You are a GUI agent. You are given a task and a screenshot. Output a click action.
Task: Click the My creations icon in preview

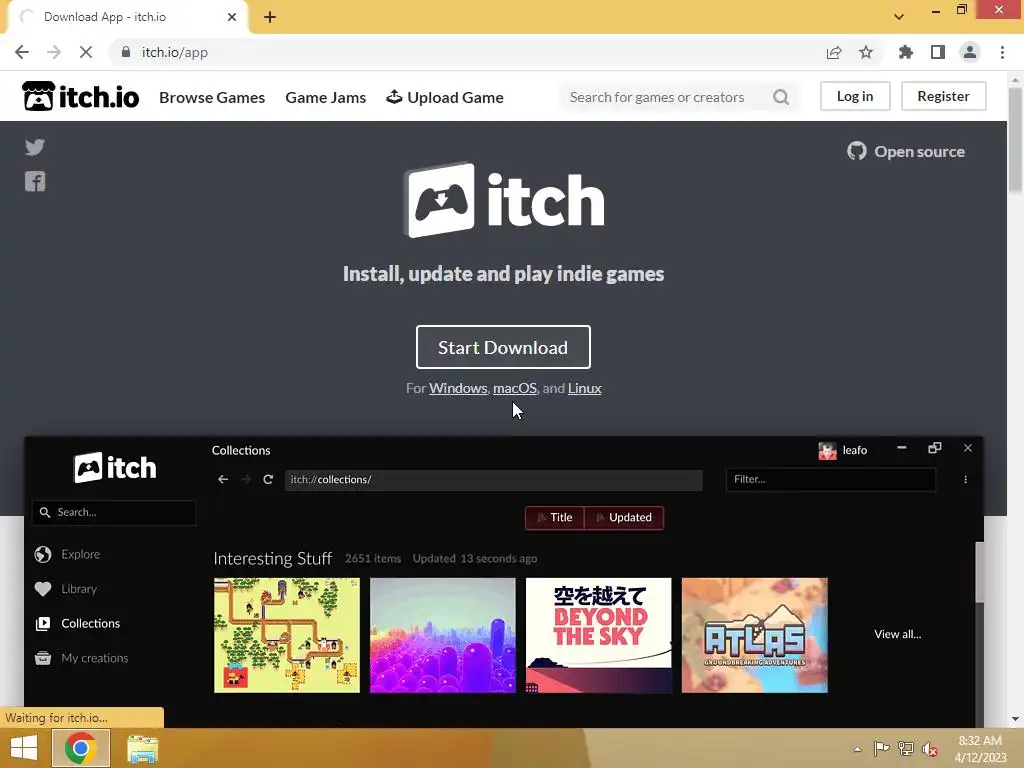[x=43, y=658]
